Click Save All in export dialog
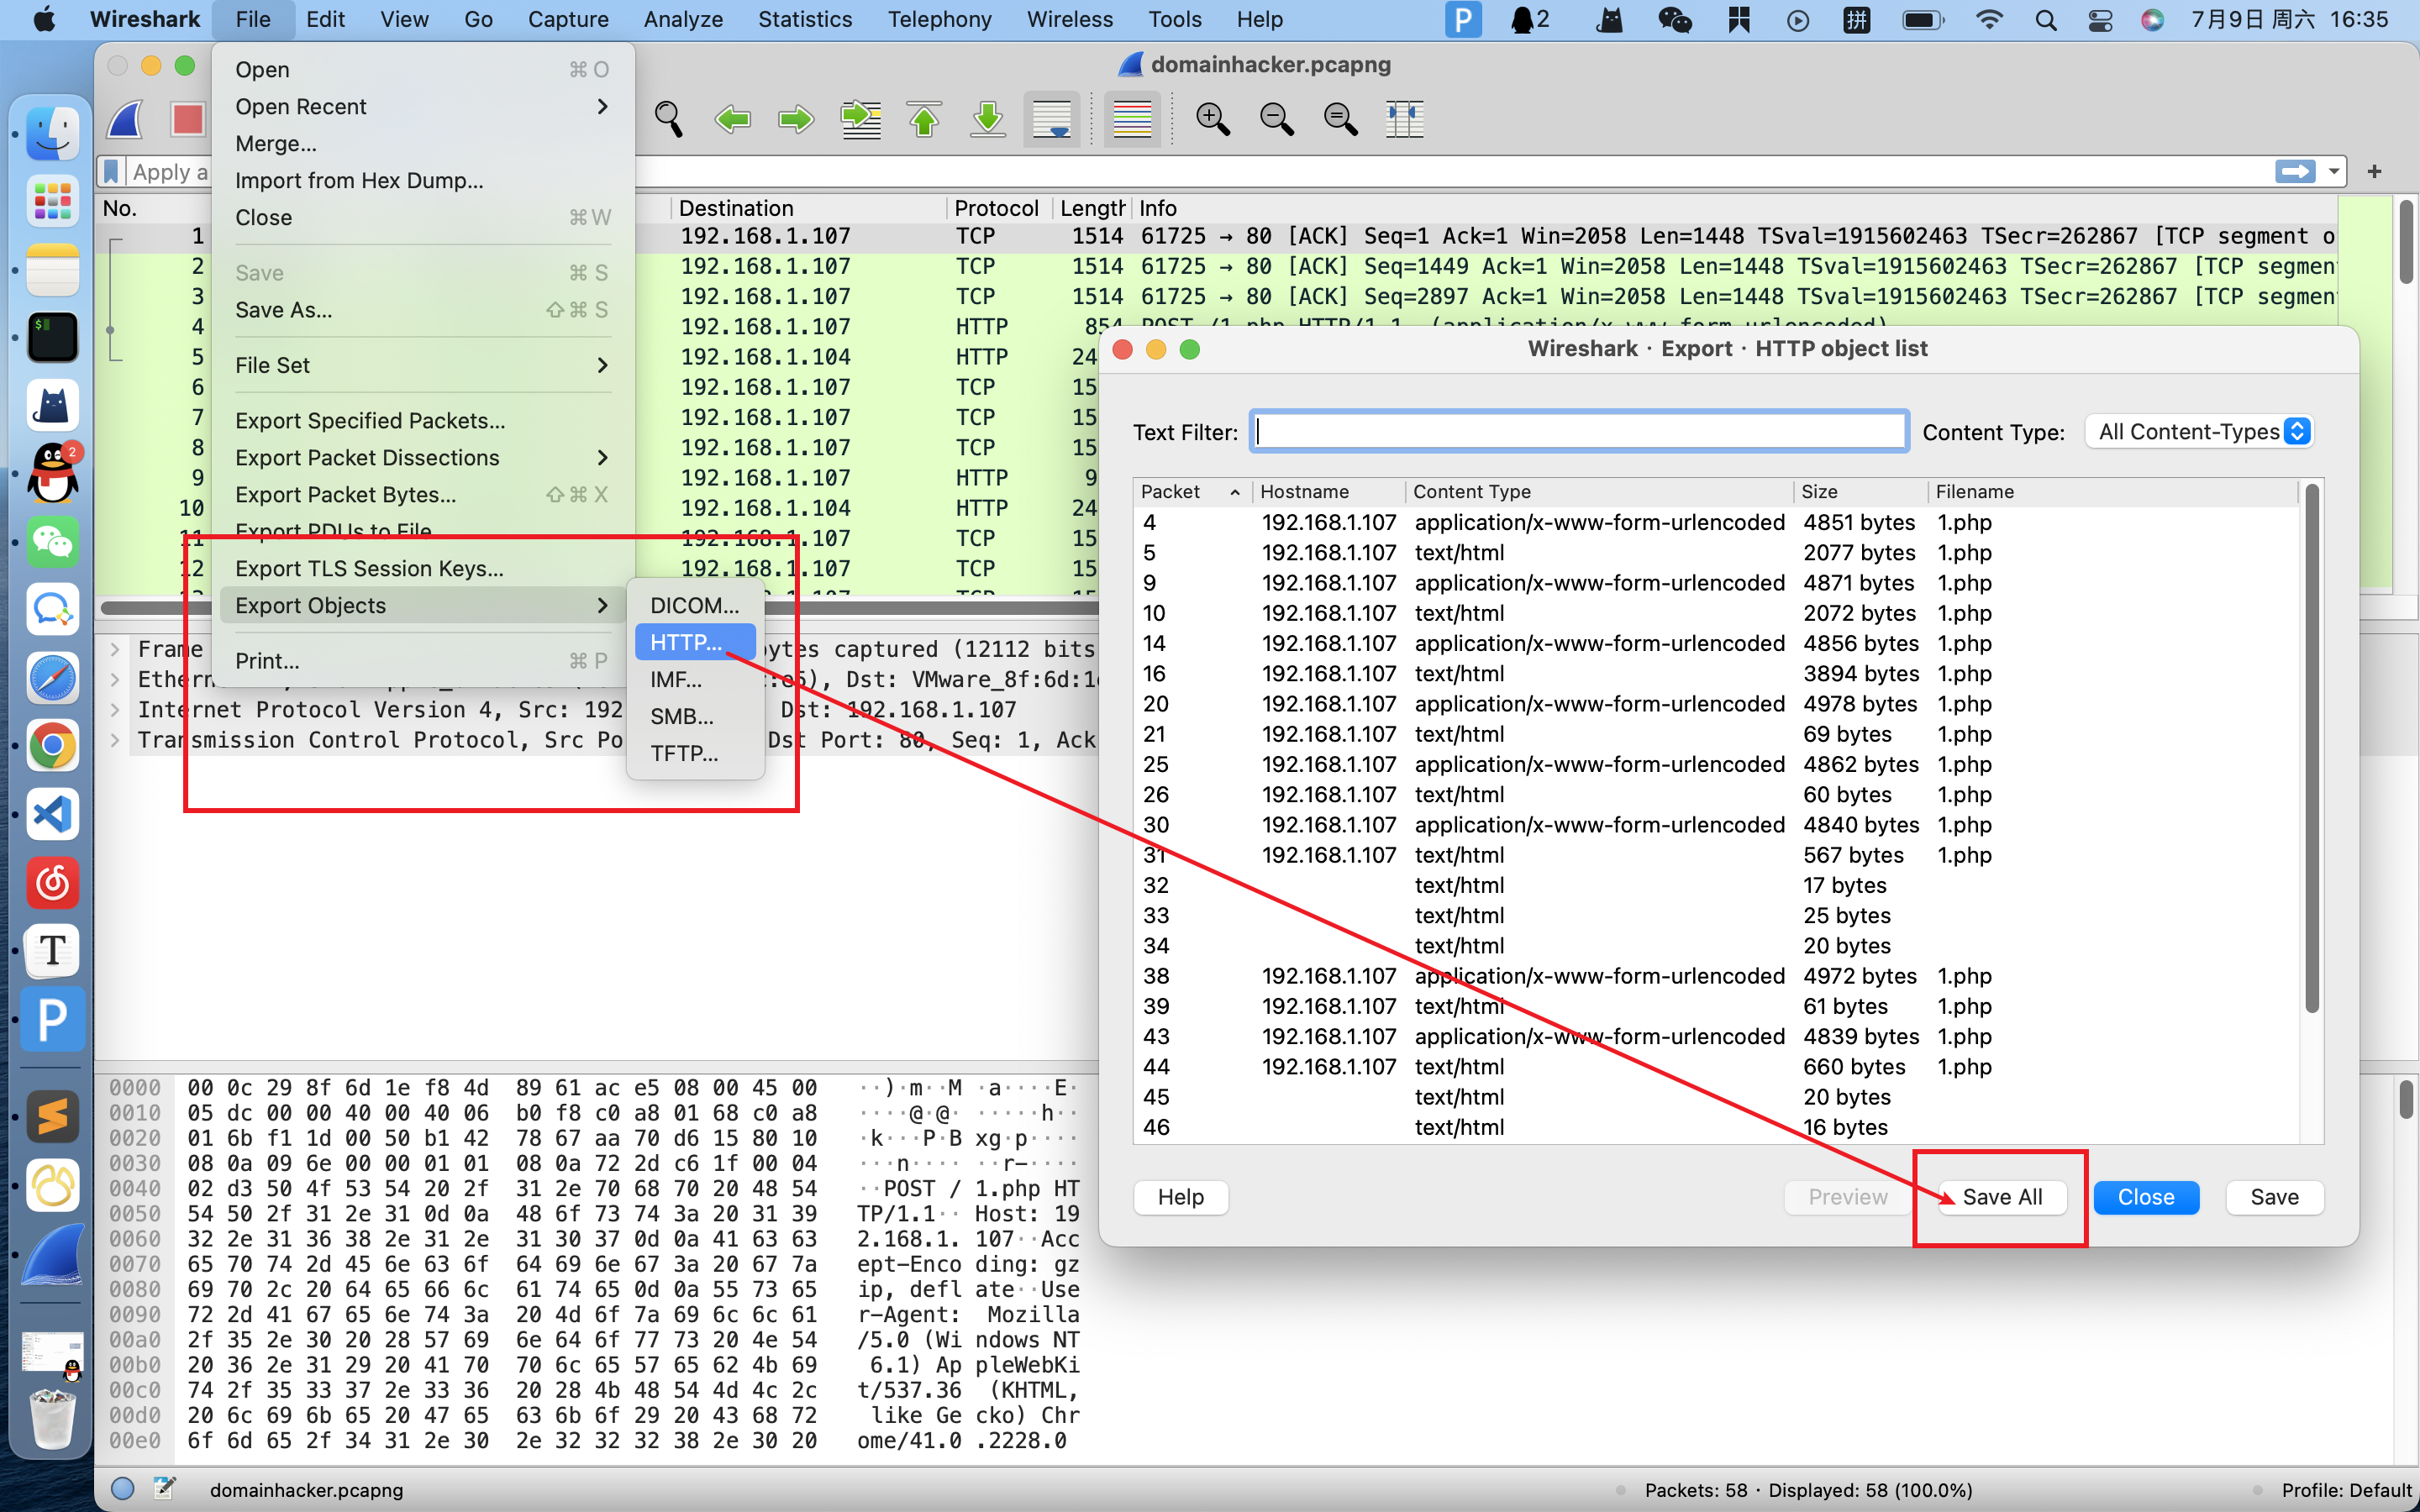2420x1512 pixels. pyautogui.click(x=2002, y=1197)
